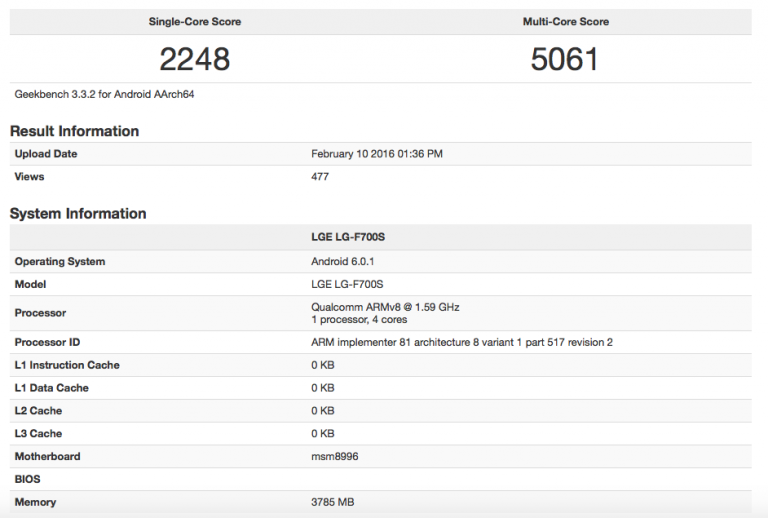Select the 3785 MB memory value
The image size is (768, 518).
pyautogui.click(x=332, y=502)
